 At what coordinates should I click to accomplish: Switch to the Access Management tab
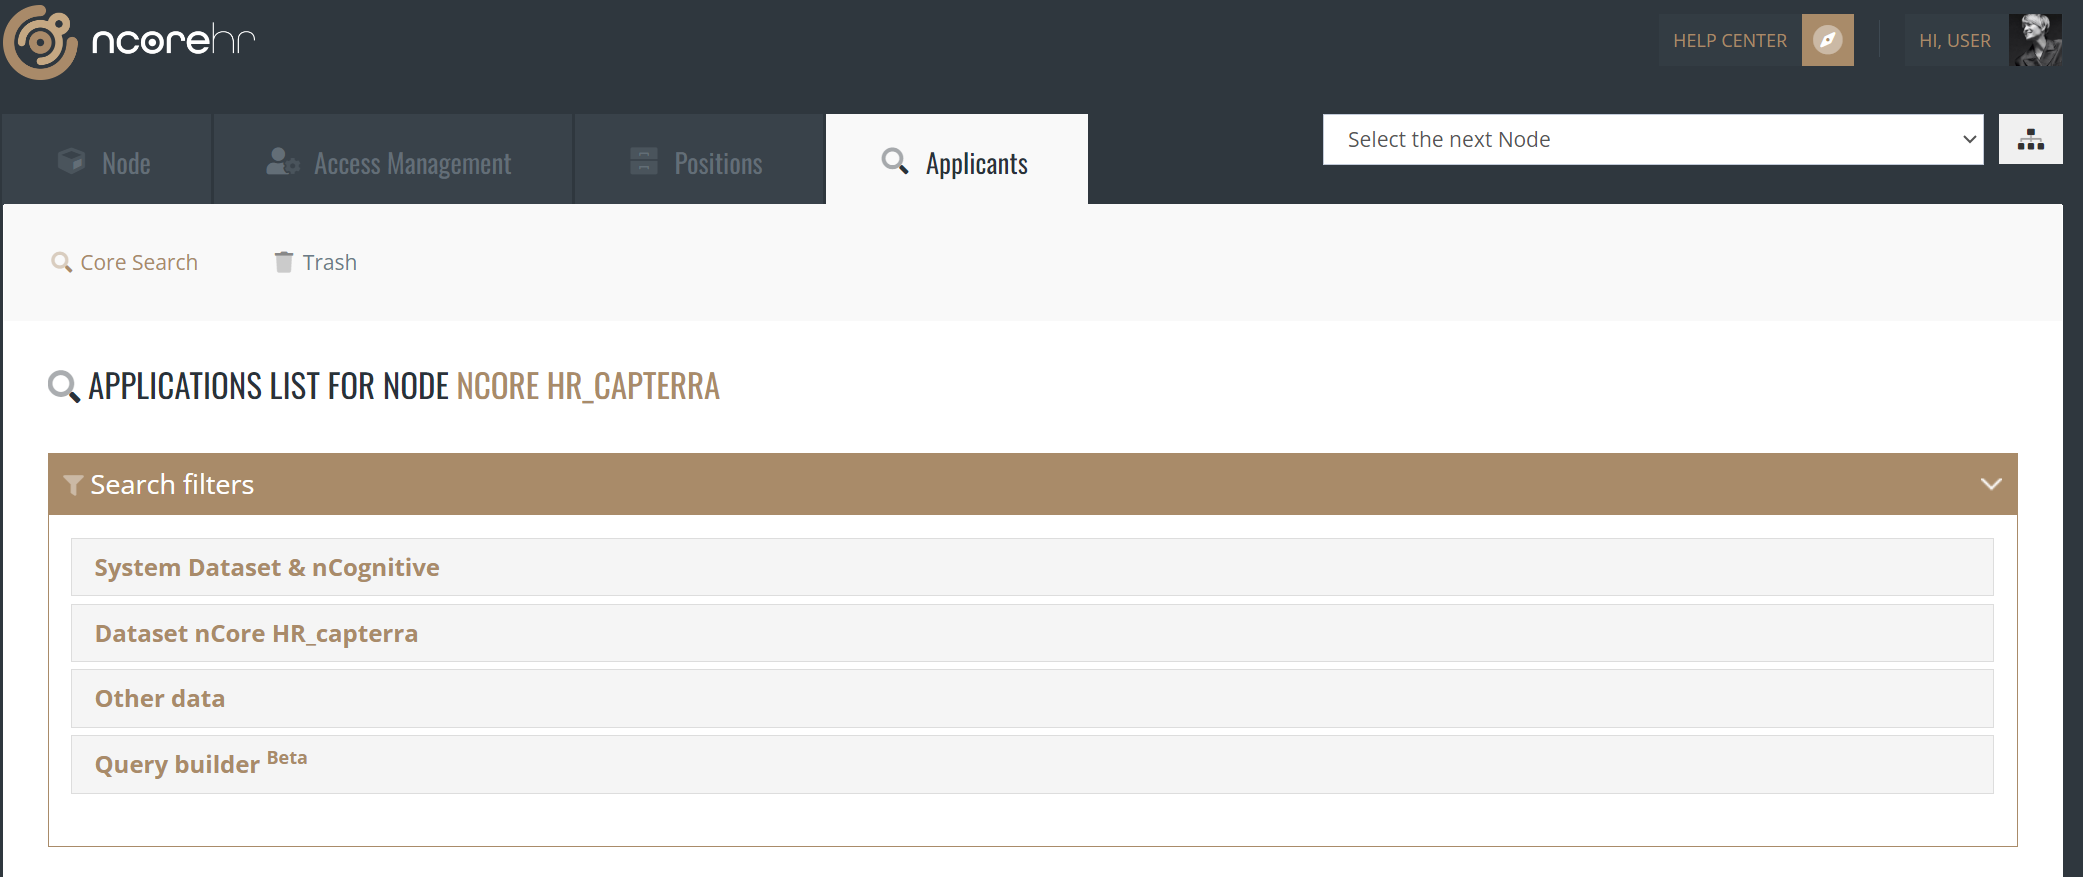point(393,160)
